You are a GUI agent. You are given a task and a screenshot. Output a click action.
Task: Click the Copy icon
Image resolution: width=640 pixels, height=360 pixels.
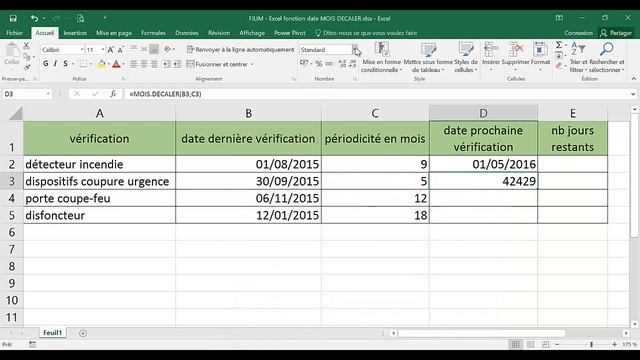[27, 56]
